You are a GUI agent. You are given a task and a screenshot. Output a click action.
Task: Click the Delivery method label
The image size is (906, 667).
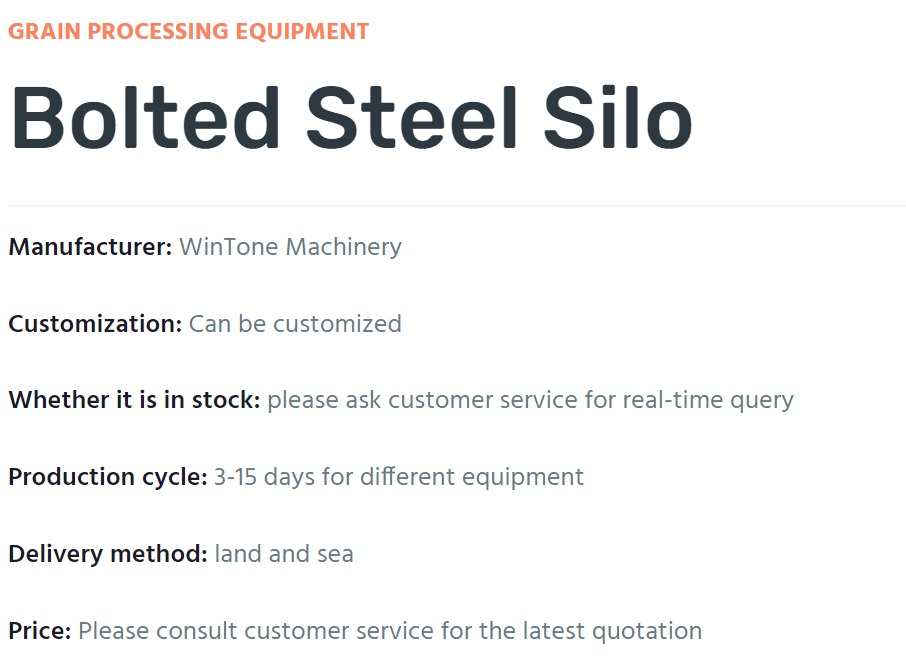click(108, 554)
